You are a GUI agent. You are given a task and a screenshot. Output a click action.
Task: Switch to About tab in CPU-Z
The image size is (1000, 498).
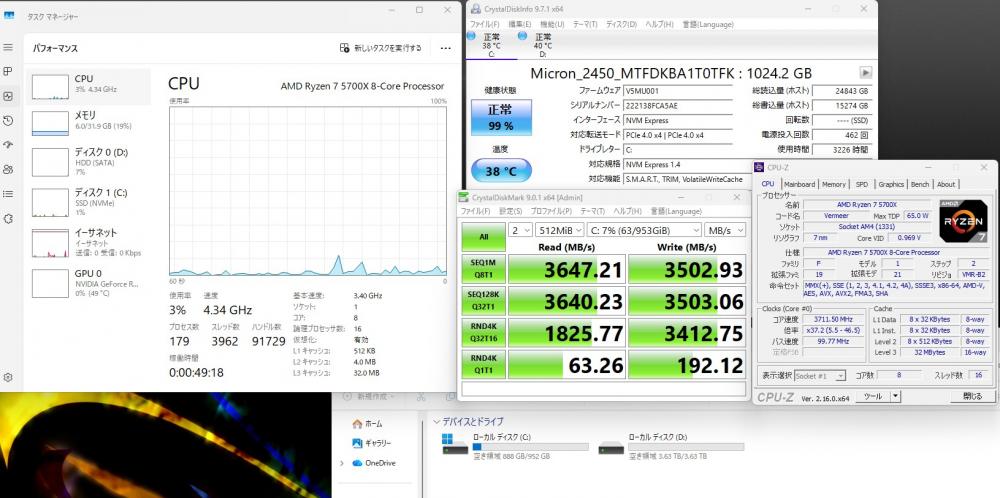[946, 184]
